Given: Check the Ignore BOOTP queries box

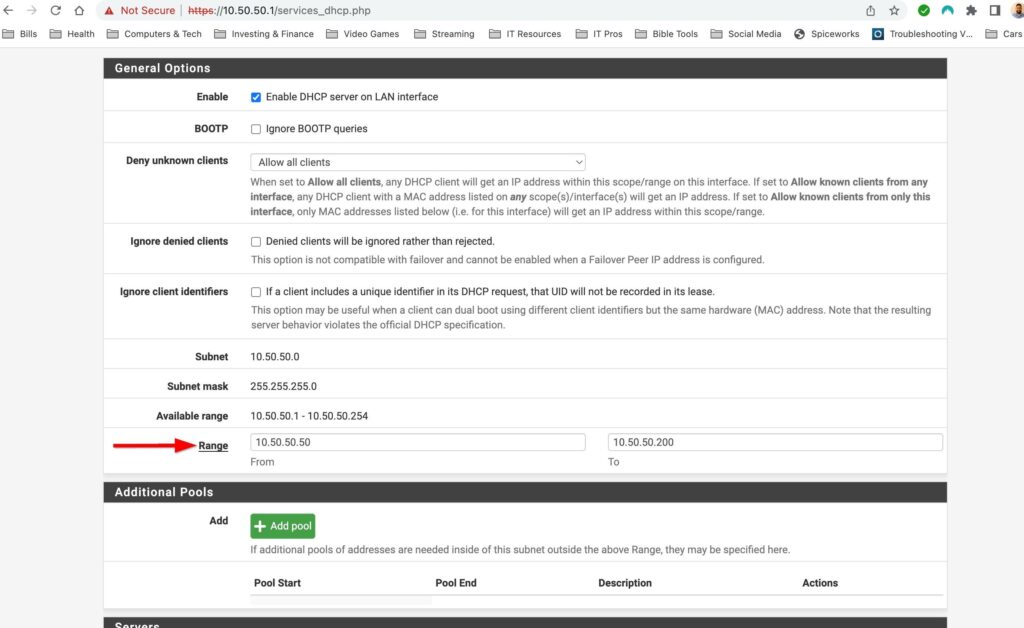Looking at the screenshot, I should click(256, 129).
